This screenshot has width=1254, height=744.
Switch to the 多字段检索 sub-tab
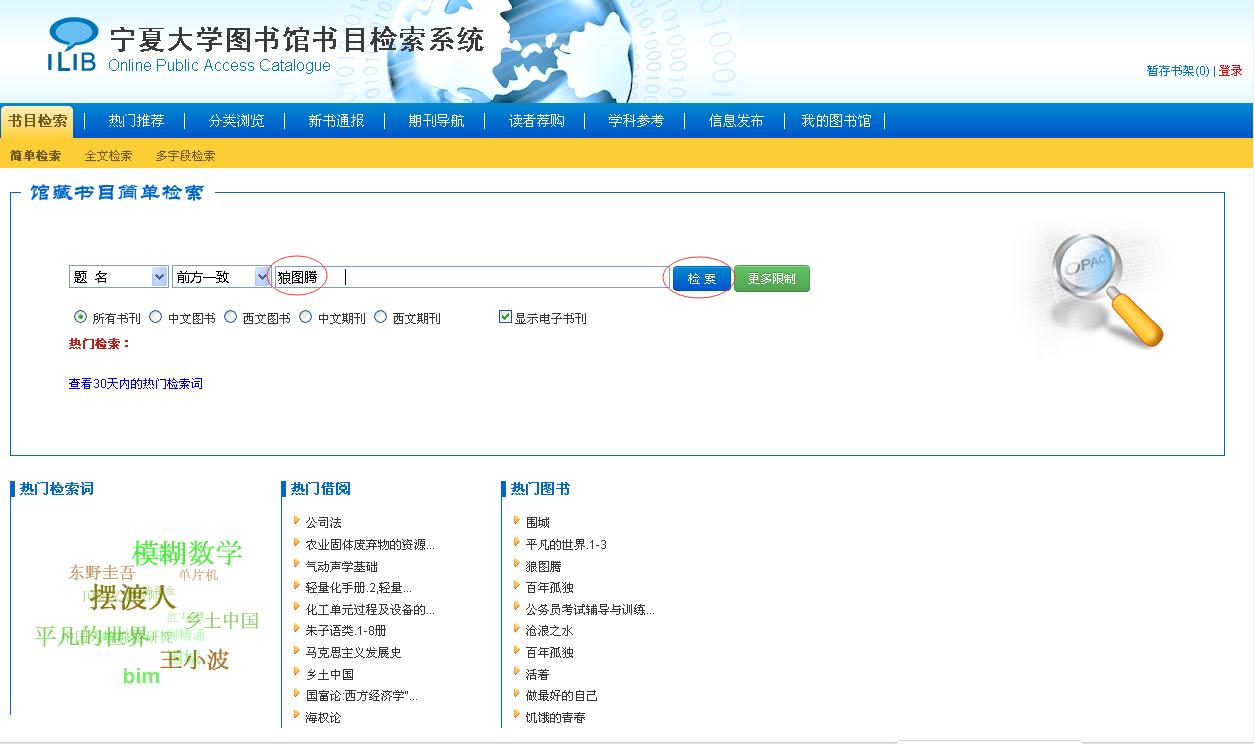coord(185,156)
